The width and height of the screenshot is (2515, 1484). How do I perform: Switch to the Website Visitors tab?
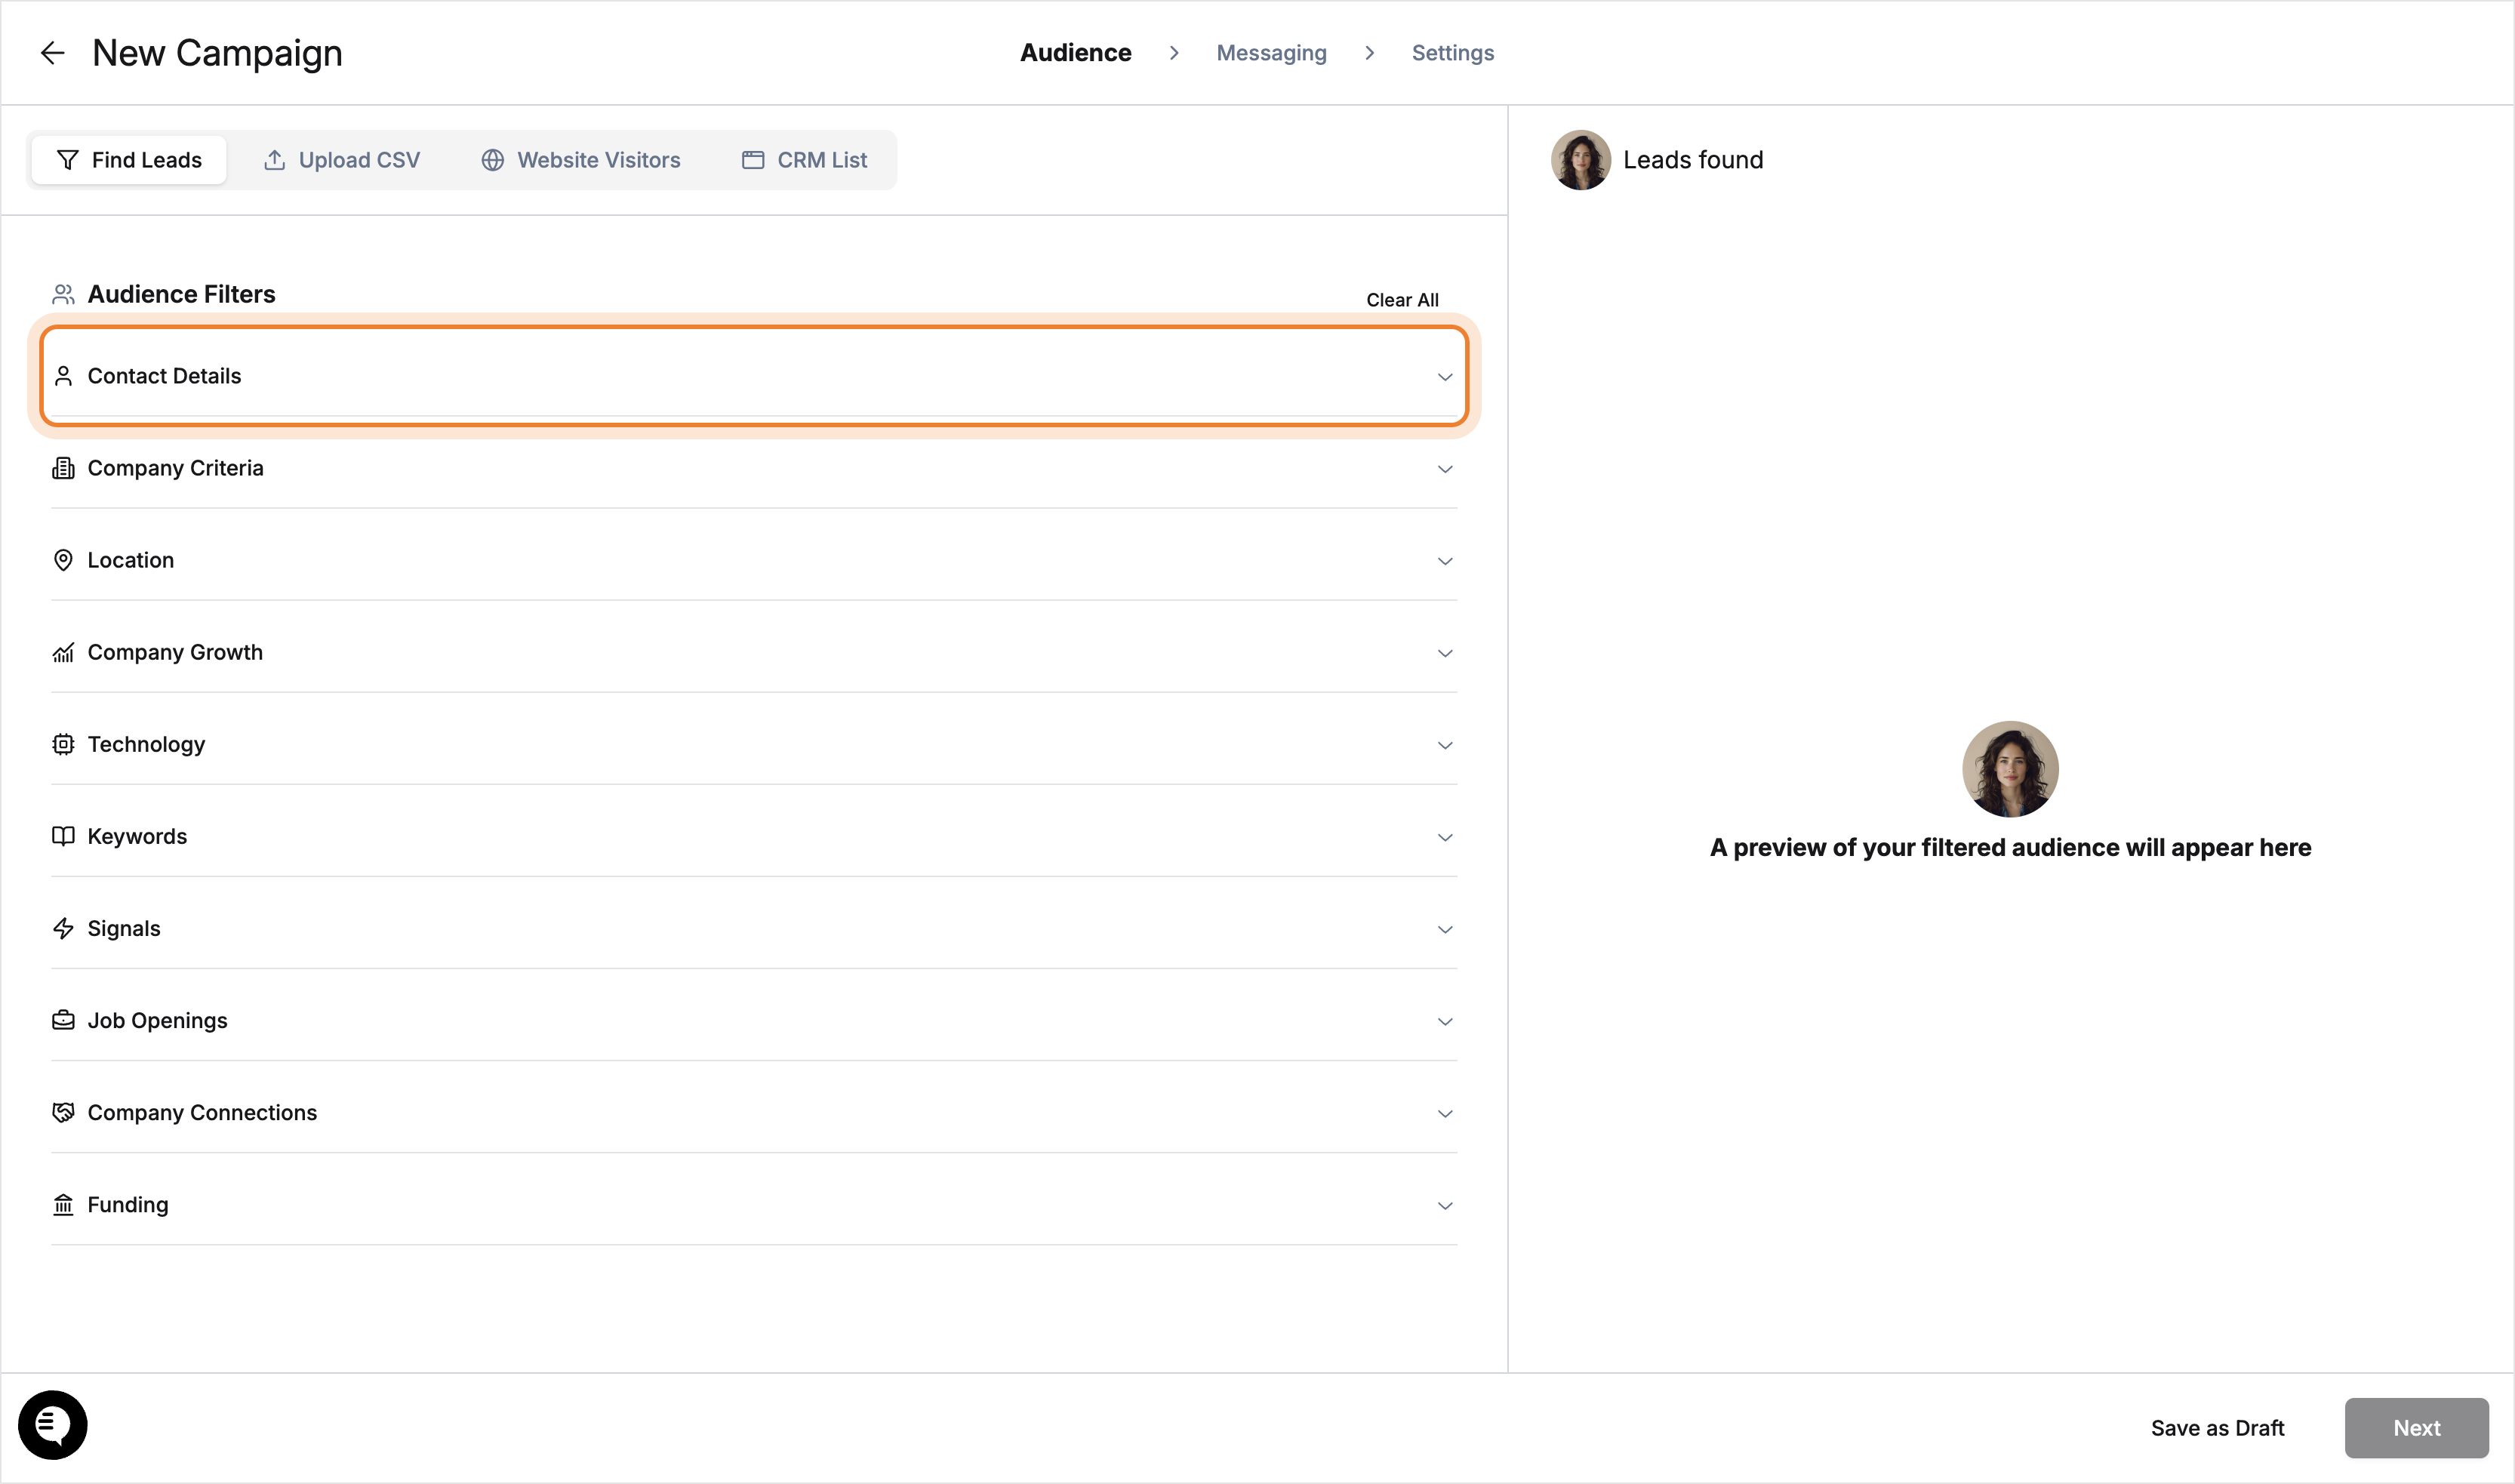point(580,160)
